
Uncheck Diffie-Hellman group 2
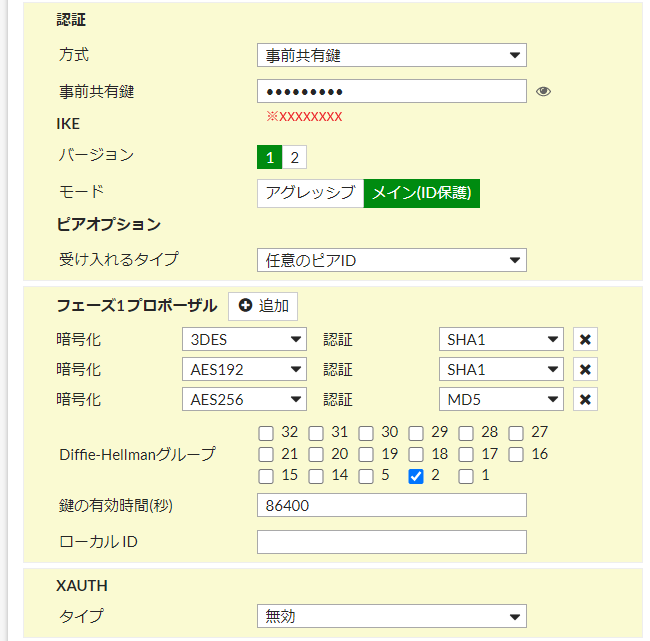point(416,476)
